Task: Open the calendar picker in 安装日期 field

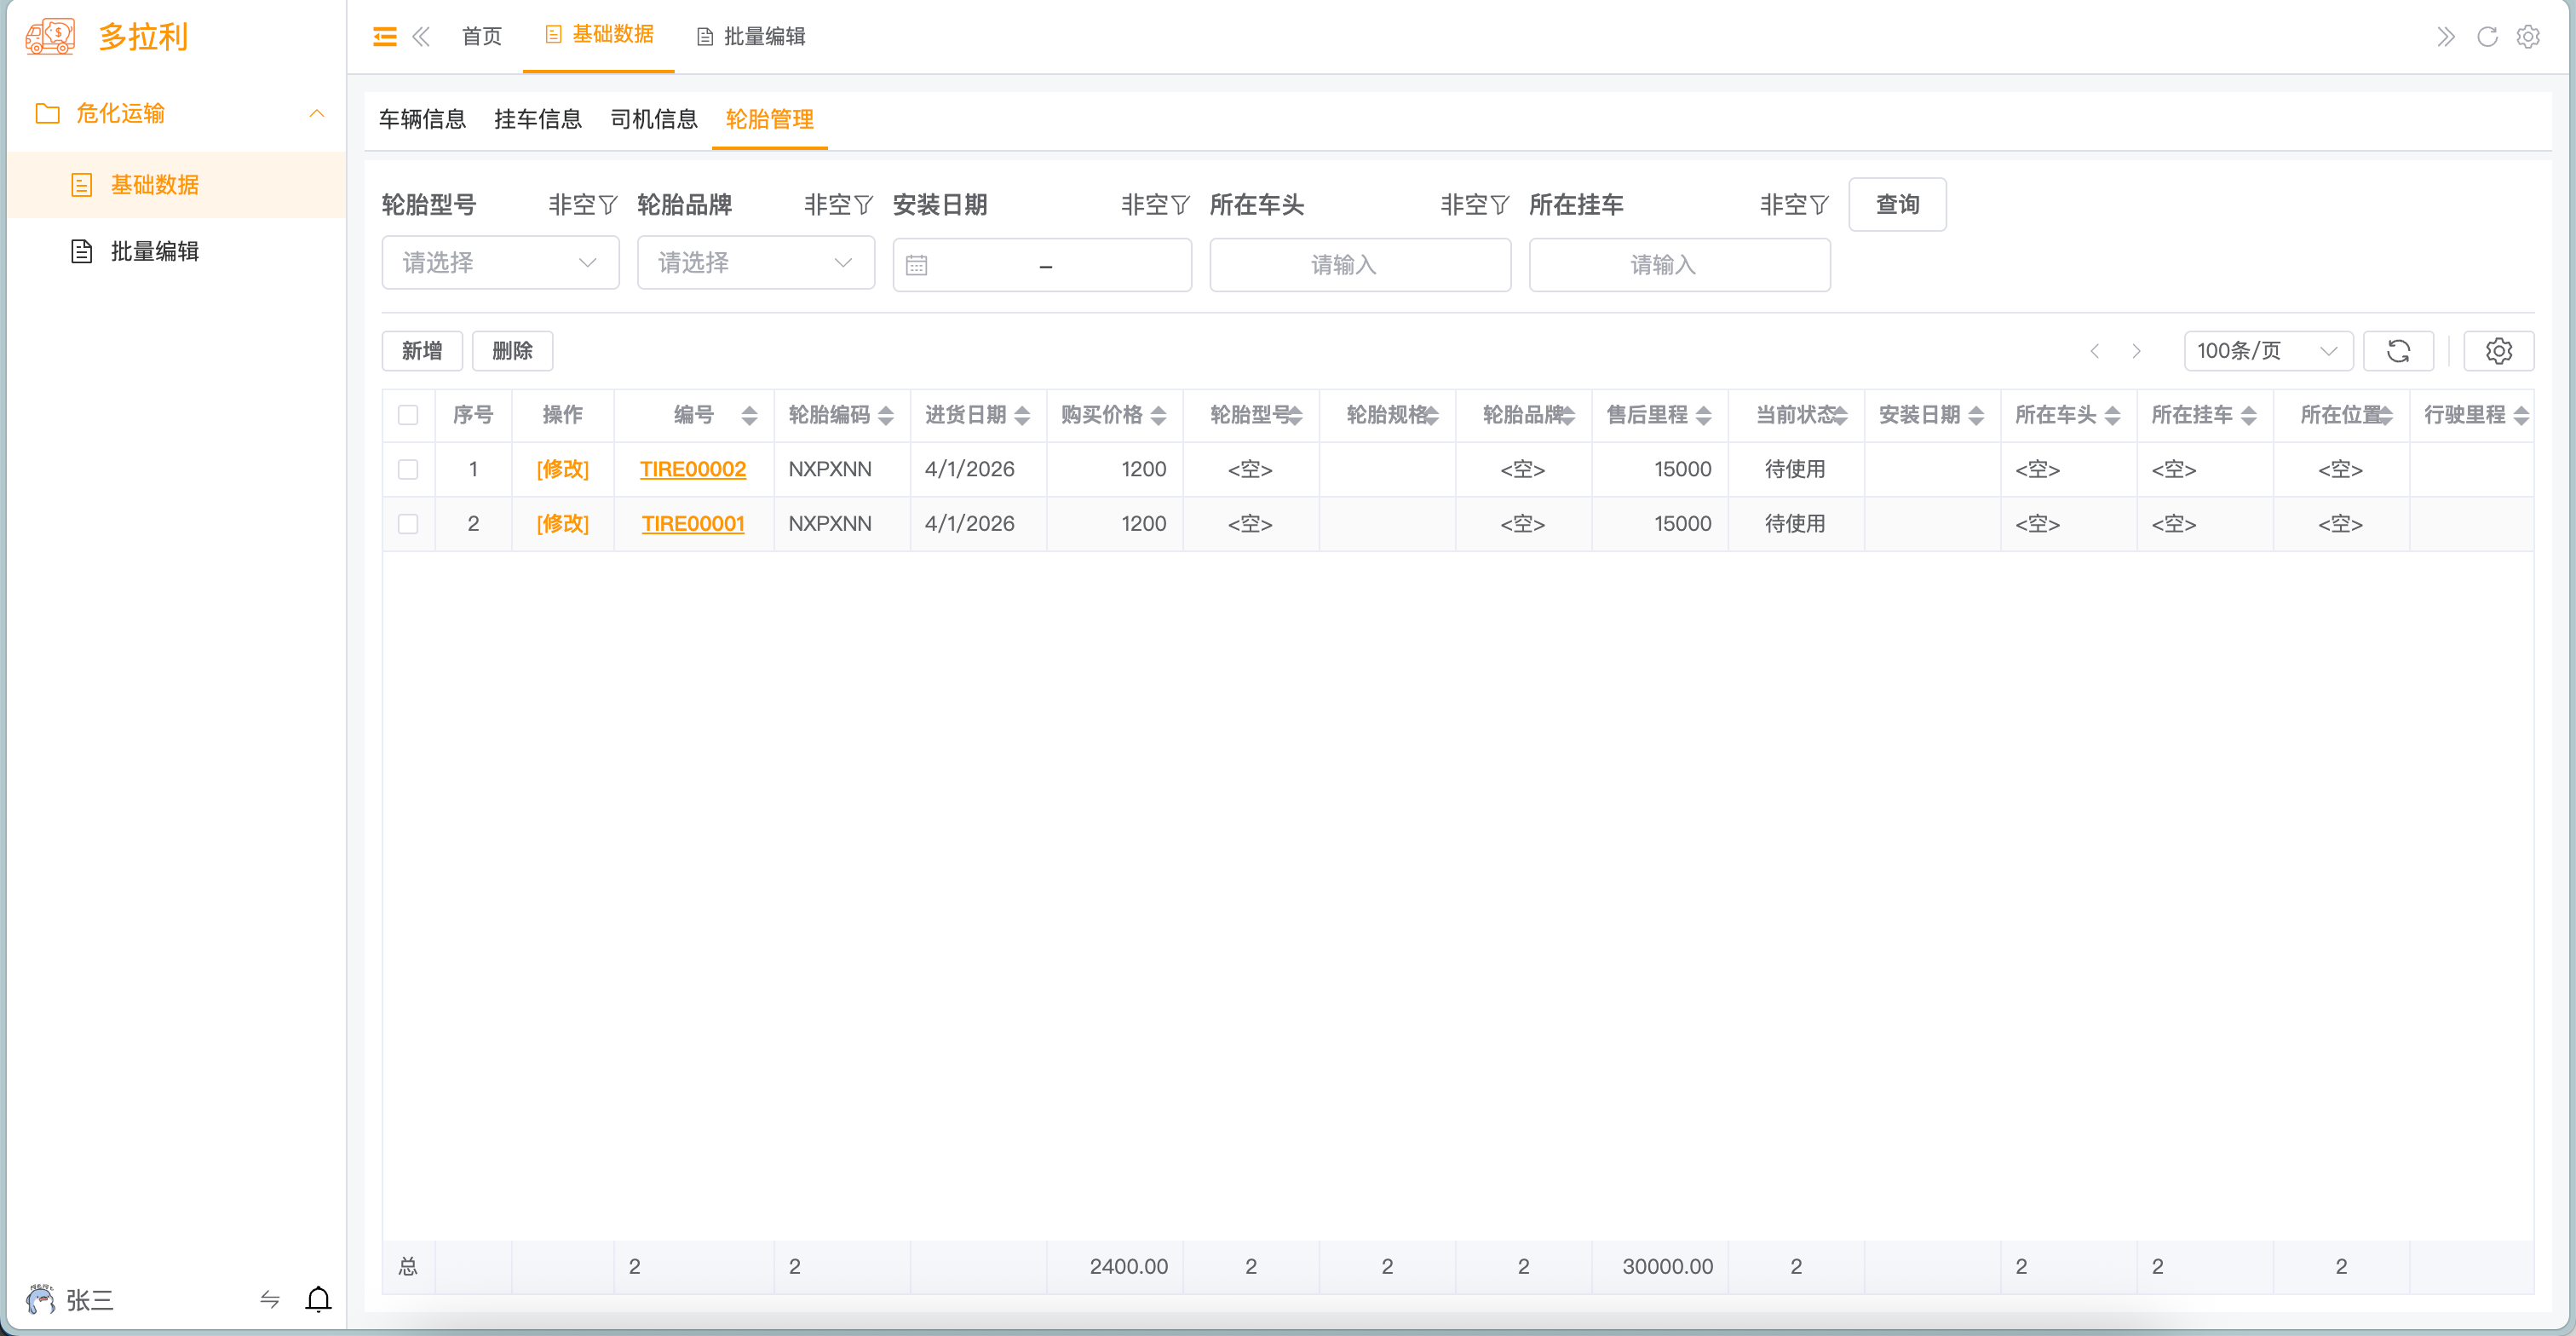Action: [920, 264]
